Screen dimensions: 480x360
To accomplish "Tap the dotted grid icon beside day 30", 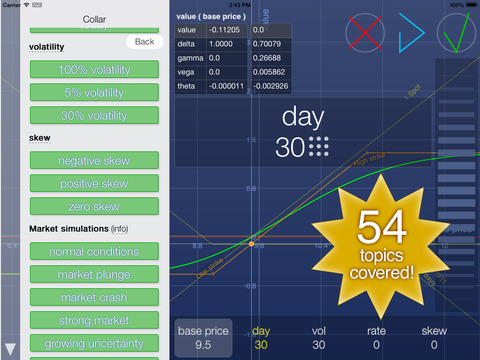I will coord(319,146).
